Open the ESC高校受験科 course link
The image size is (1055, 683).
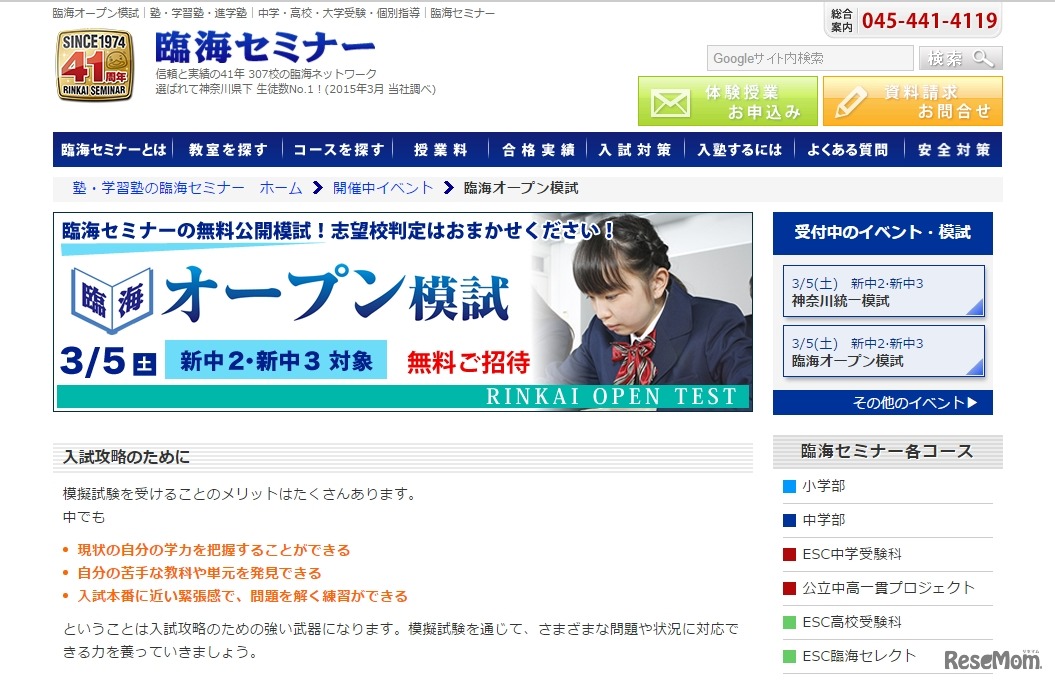pos(852,622)
